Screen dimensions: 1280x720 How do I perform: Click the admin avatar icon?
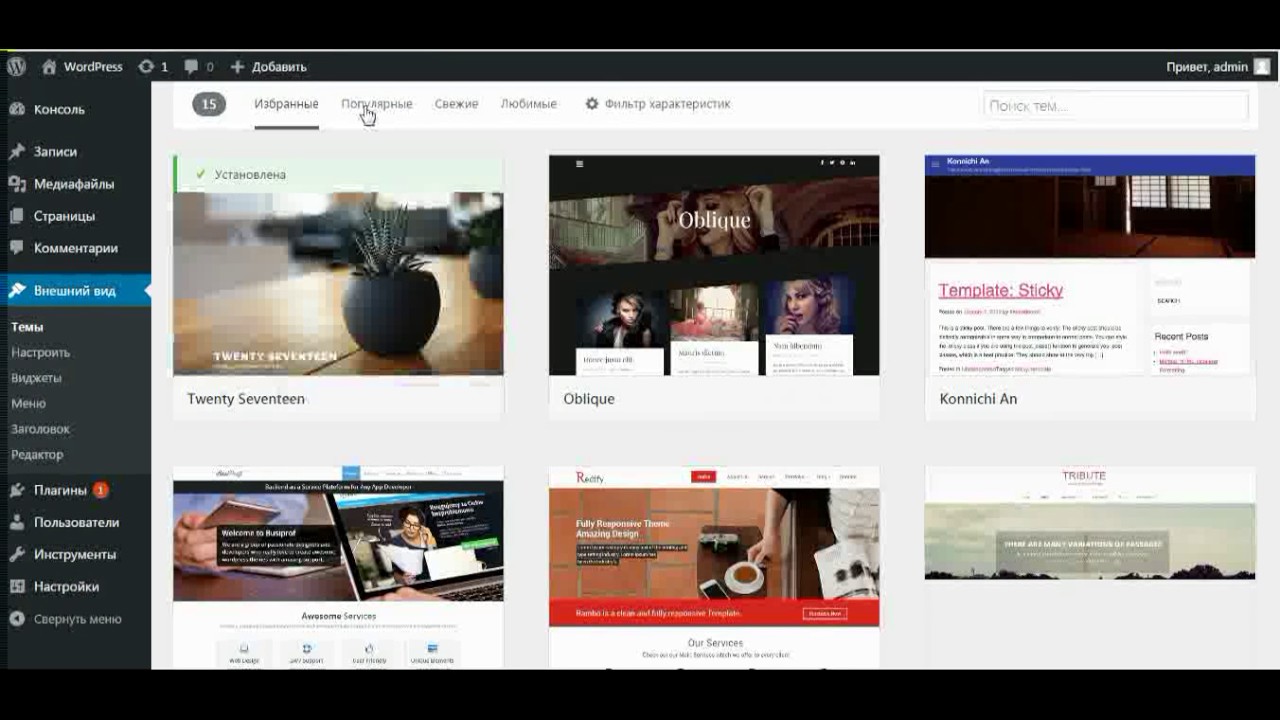1262,67
